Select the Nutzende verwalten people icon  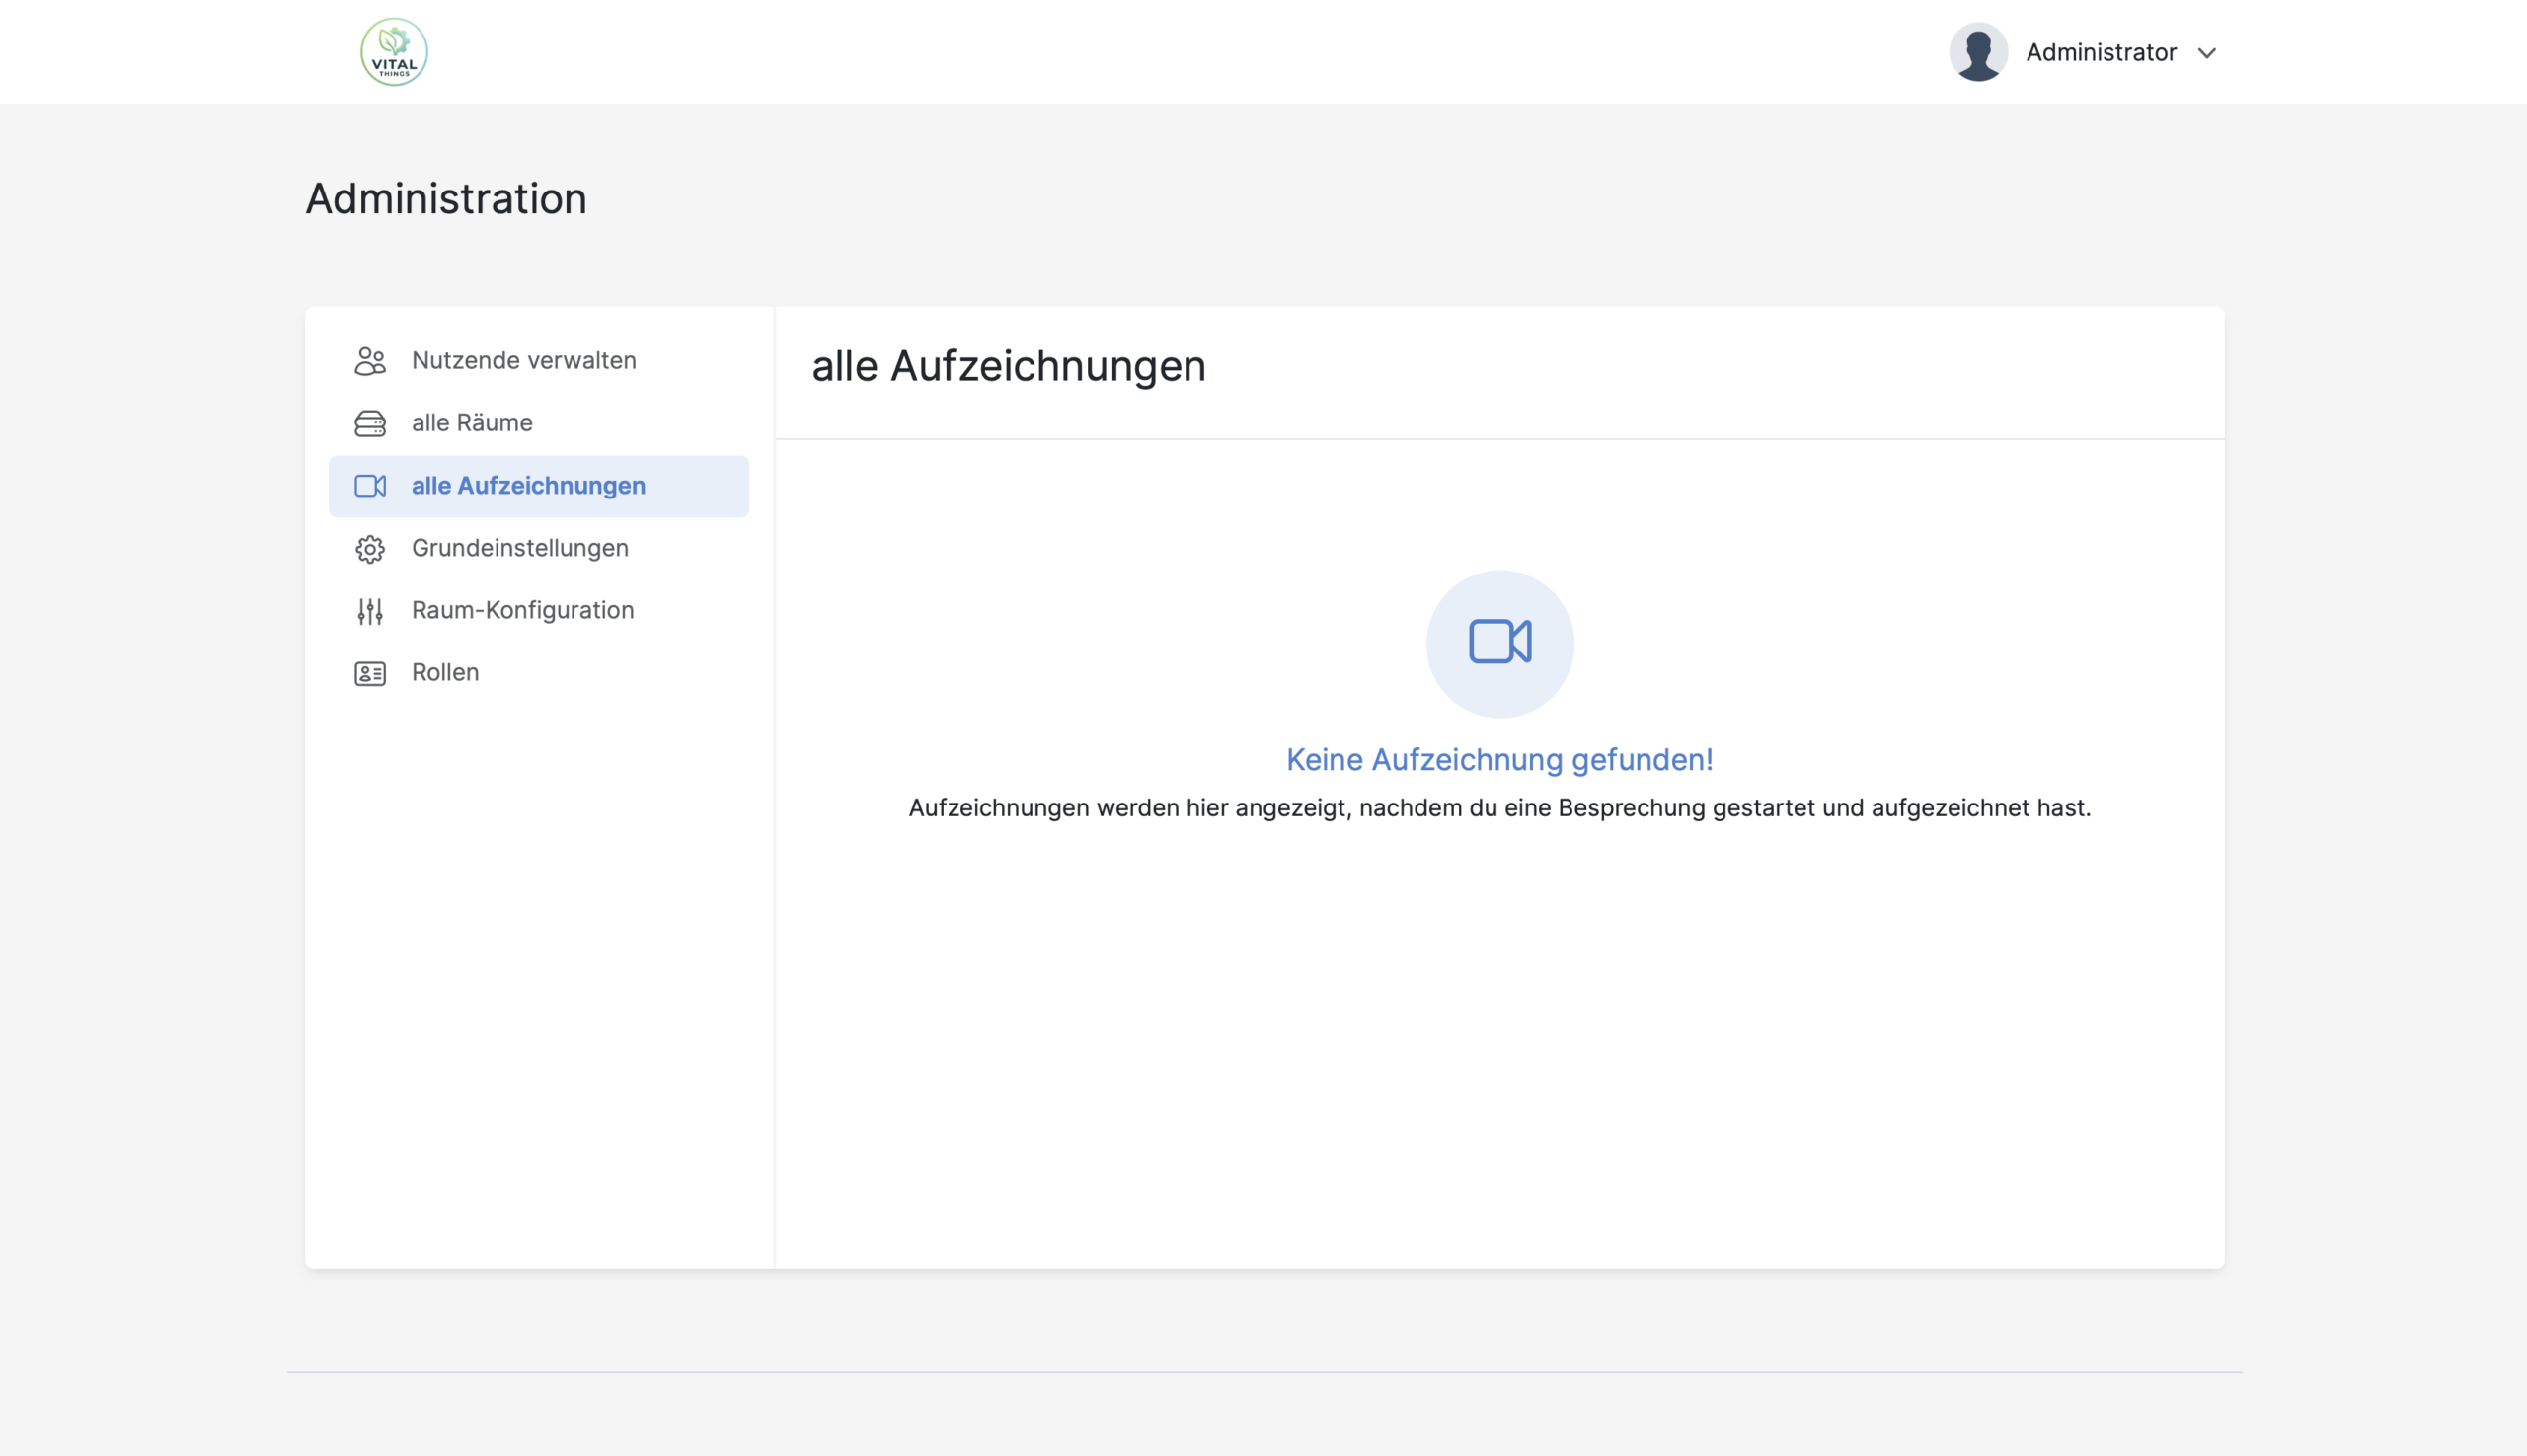370,361
